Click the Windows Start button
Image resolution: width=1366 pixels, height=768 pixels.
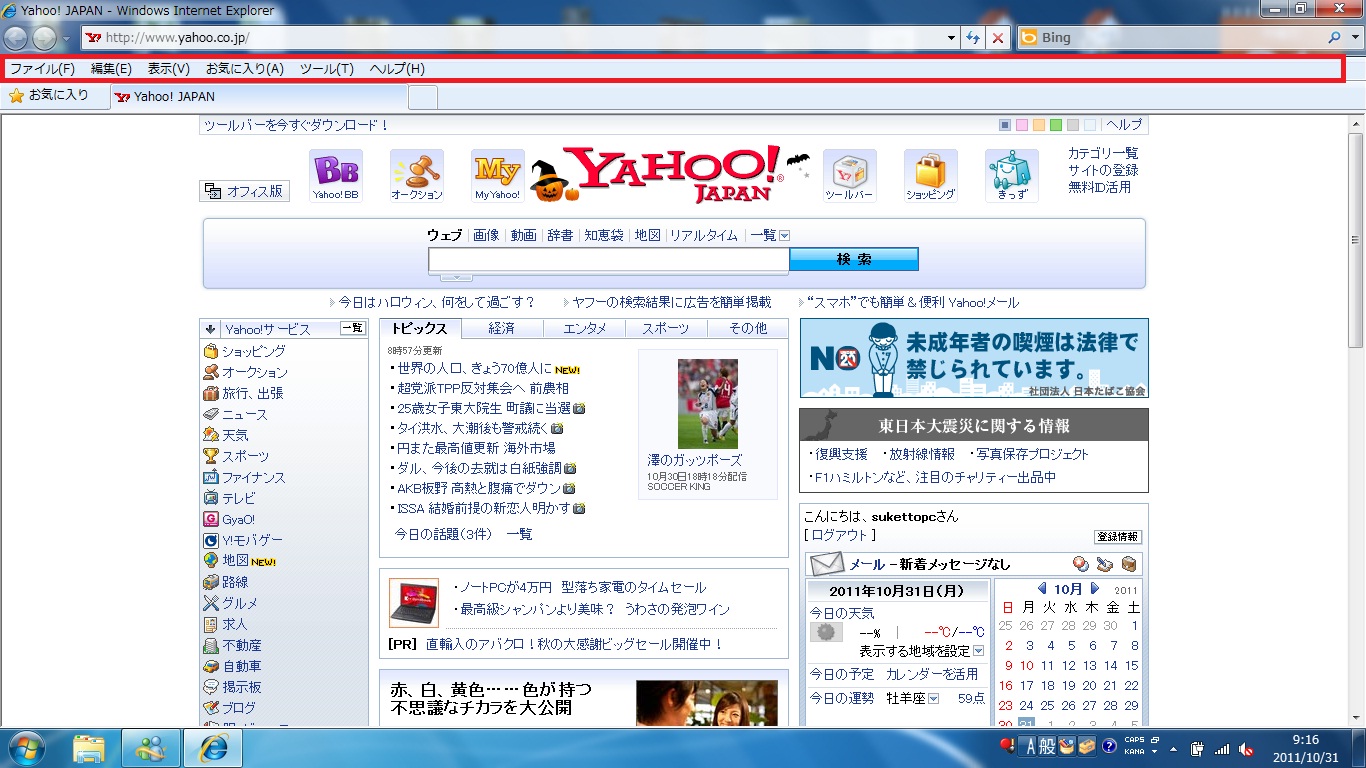click(26, 747)
